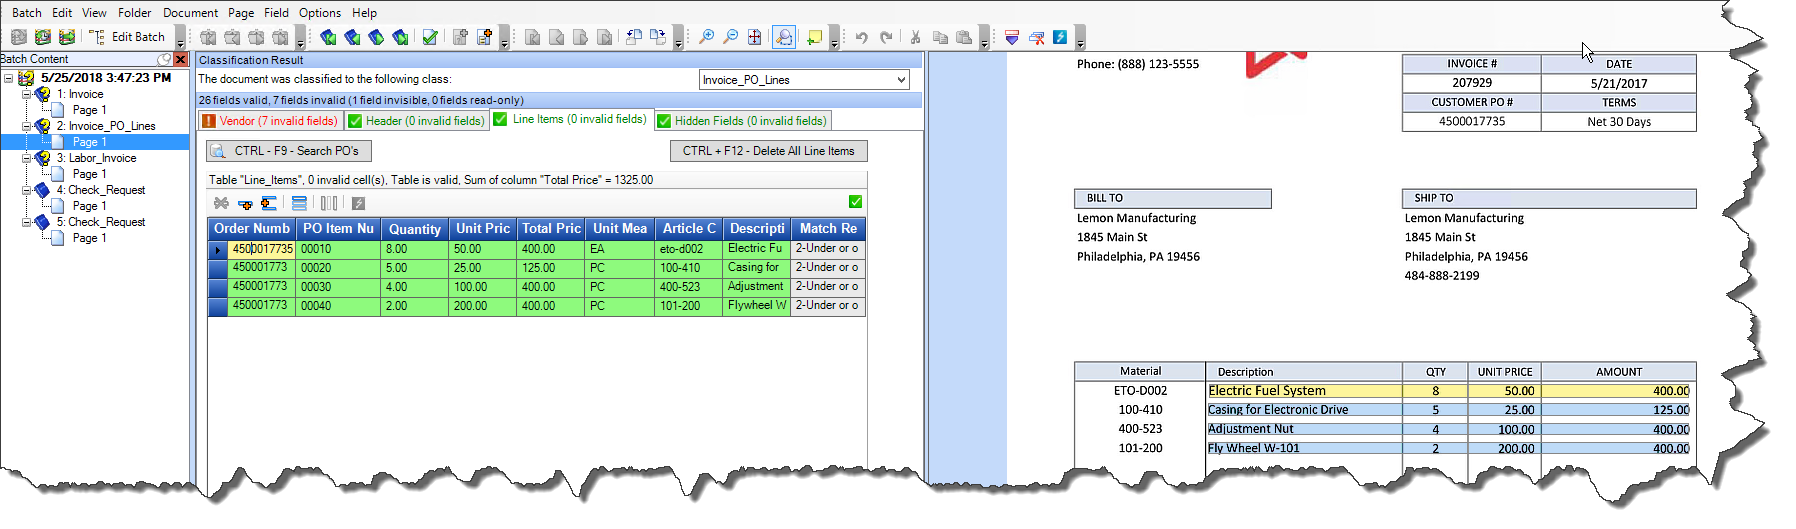The width and height of the screenshot is (1796, 529).
Task: Click the add-document icon with orange plus
Action: pyautogui.click(x=484, y=37)
